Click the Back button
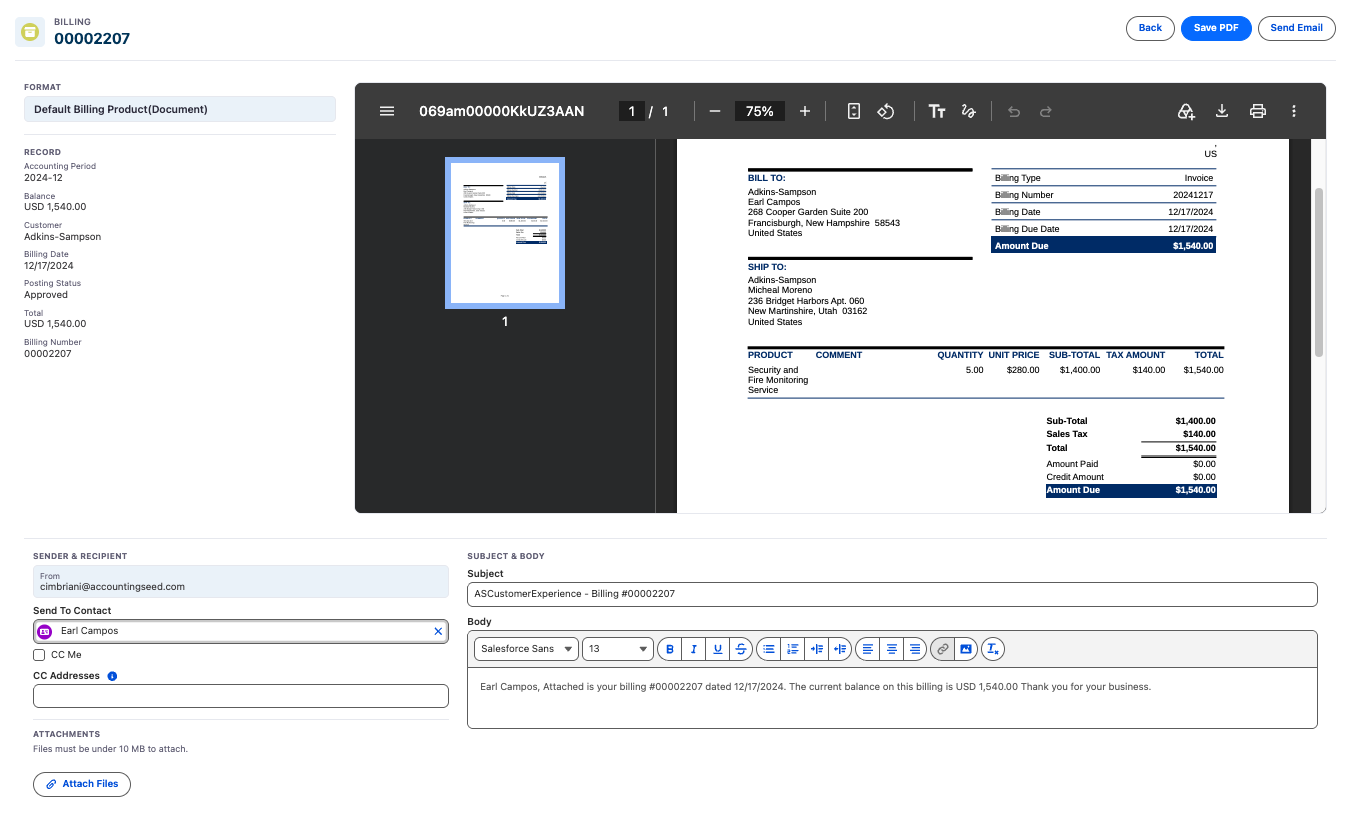 tap(1150, 28)
